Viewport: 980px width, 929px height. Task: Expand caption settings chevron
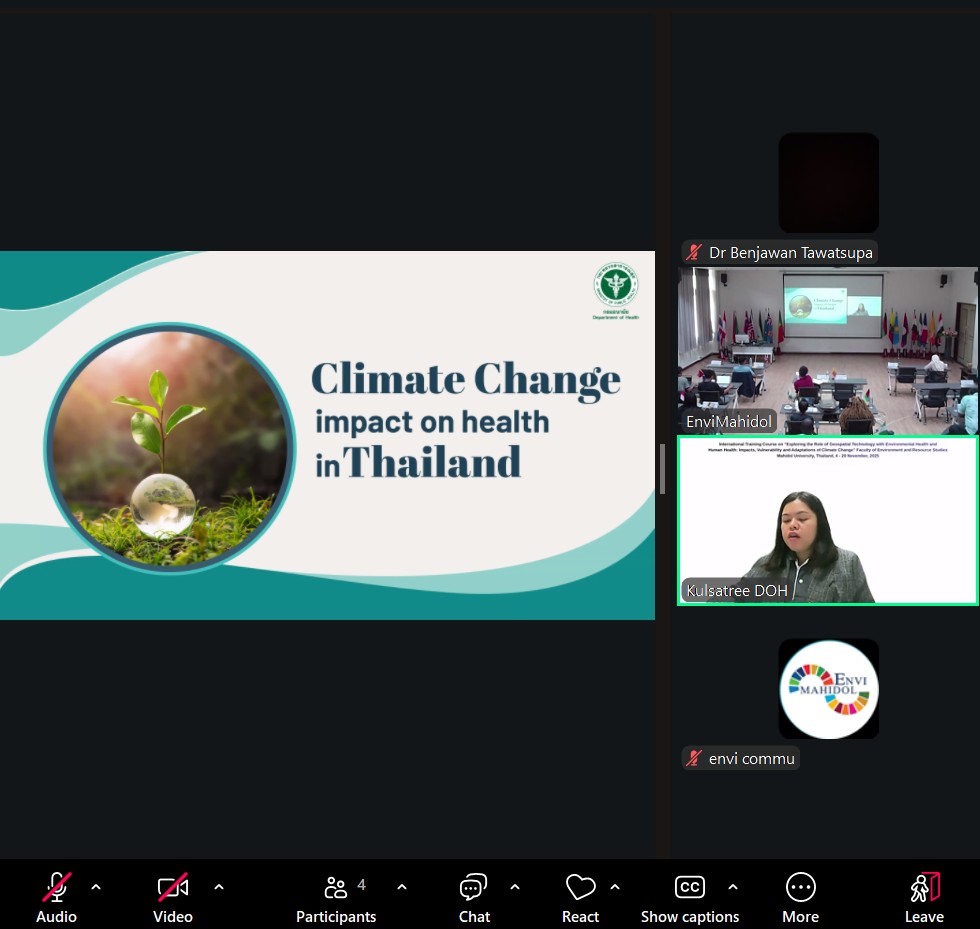click(733, 887)
